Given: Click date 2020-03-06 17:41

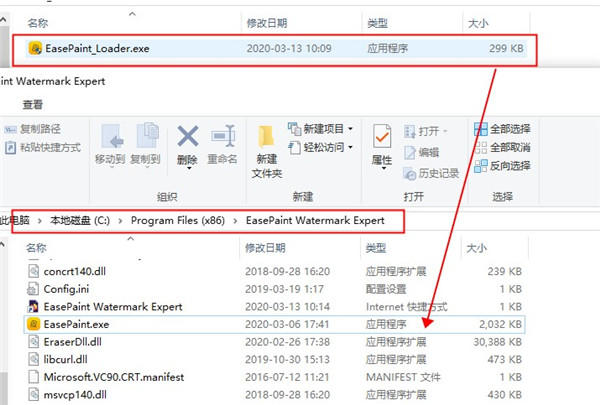Looking at the screenshot, I should (287, 324).
